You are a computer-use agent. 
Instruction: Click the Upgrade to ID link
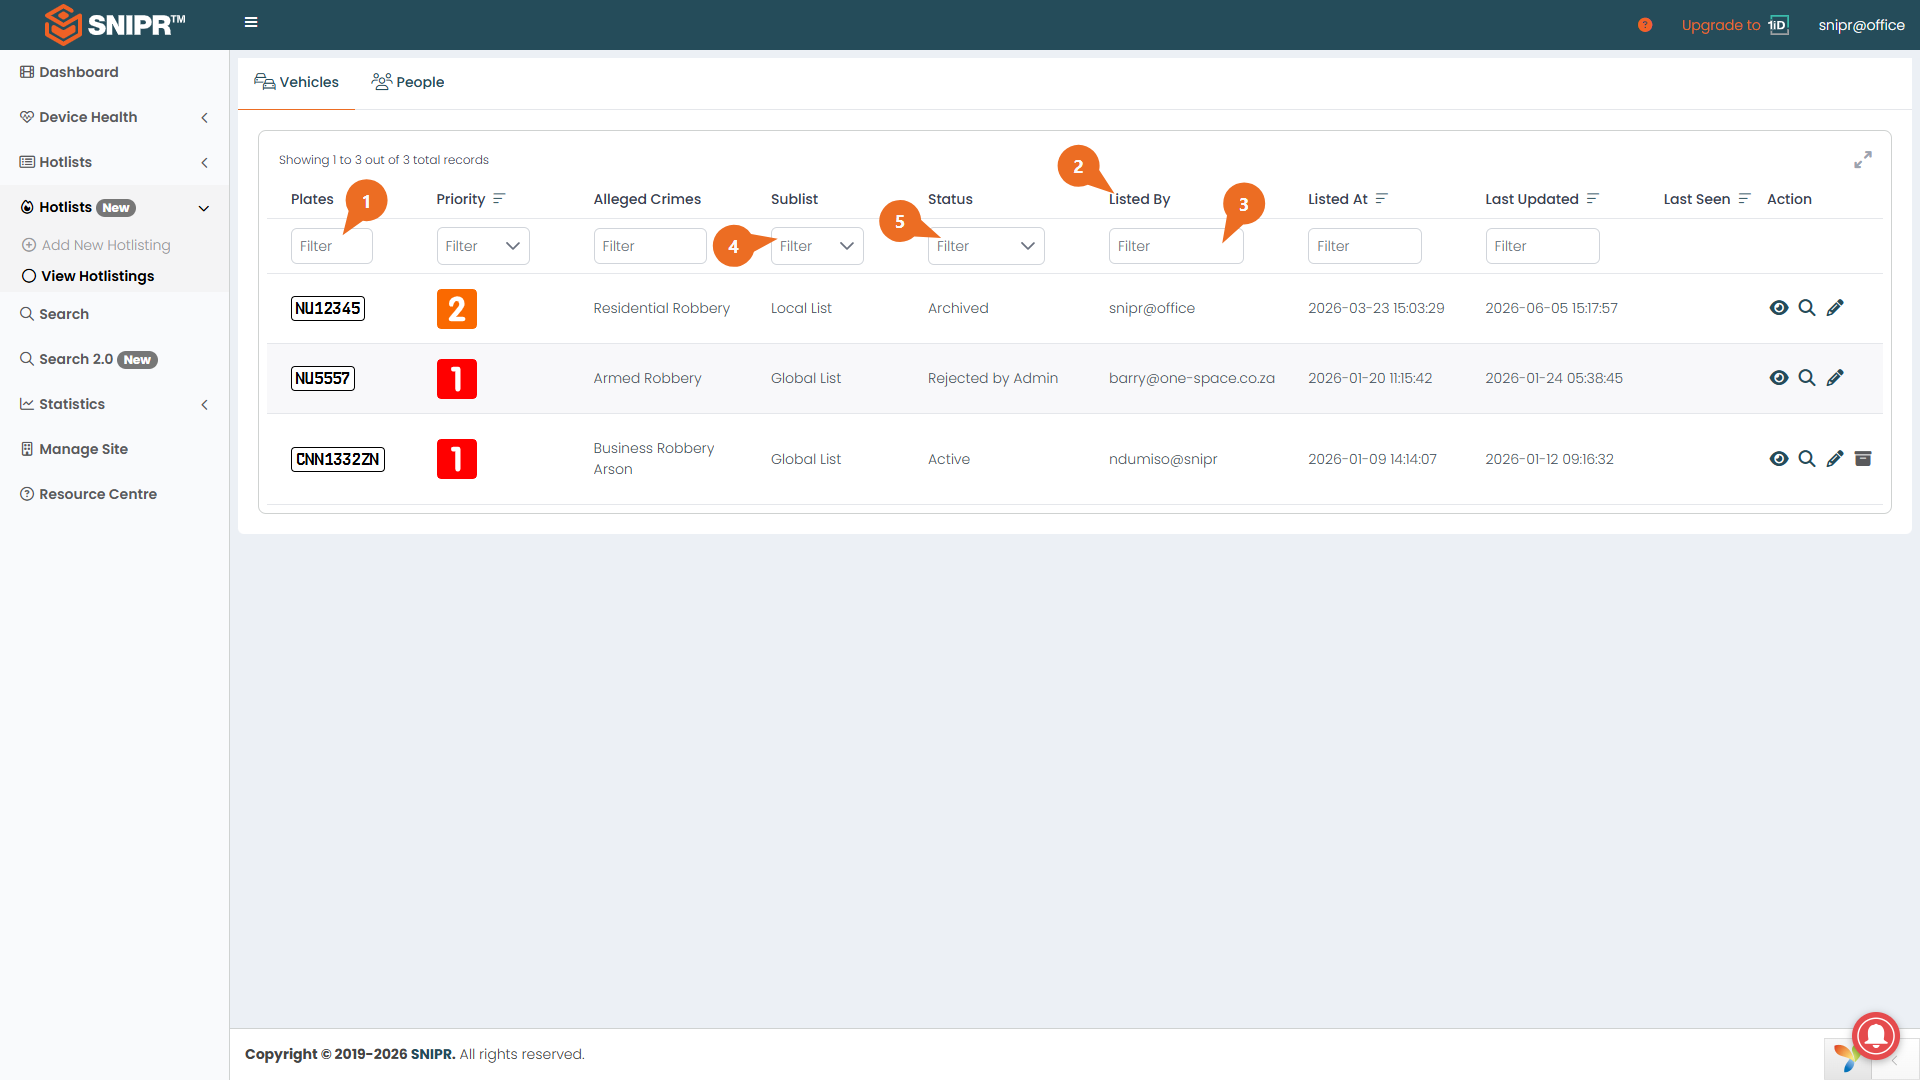tap(1735, 25)
